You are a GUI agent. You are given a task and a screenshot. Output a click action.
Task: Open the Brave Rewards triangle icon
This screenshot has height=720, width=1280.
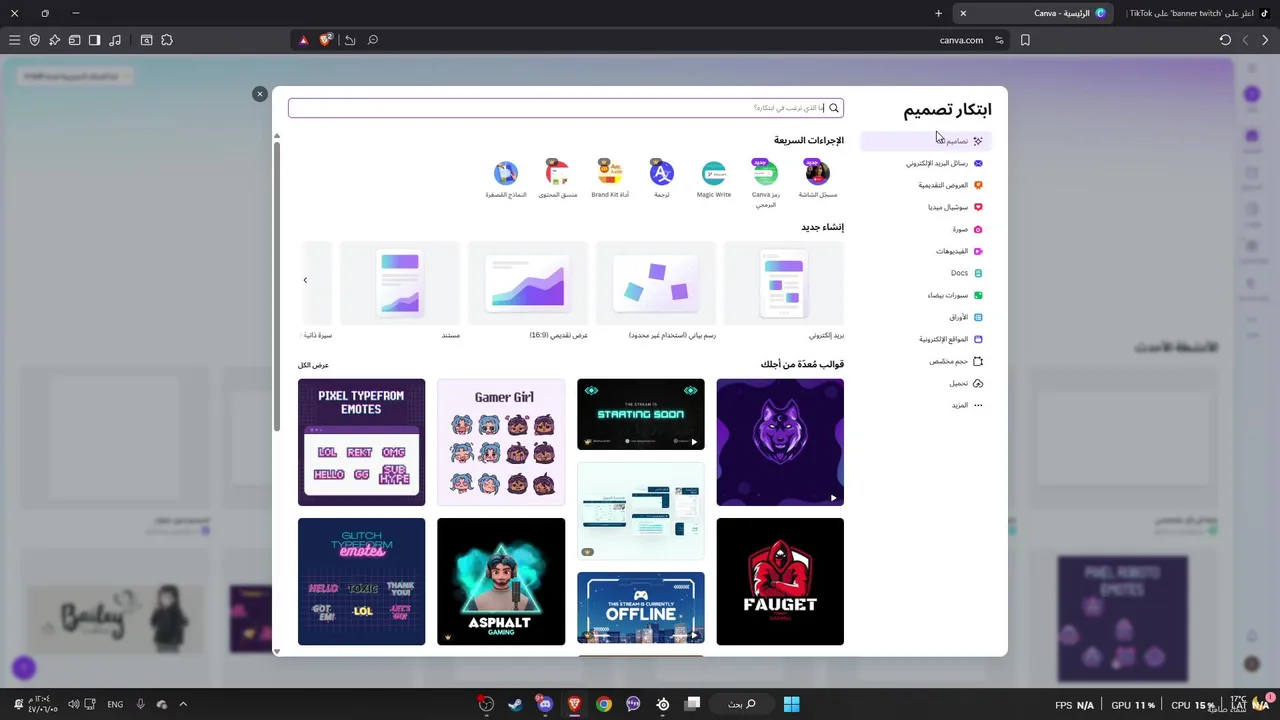(x=303, y=40)
